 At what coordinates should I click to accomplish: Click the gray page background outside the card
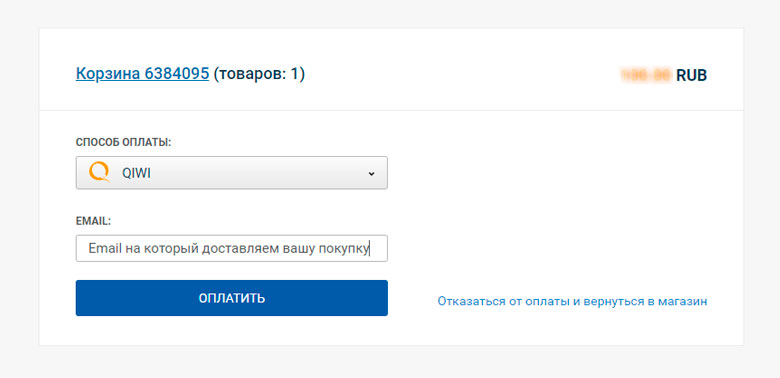[390, 362]
